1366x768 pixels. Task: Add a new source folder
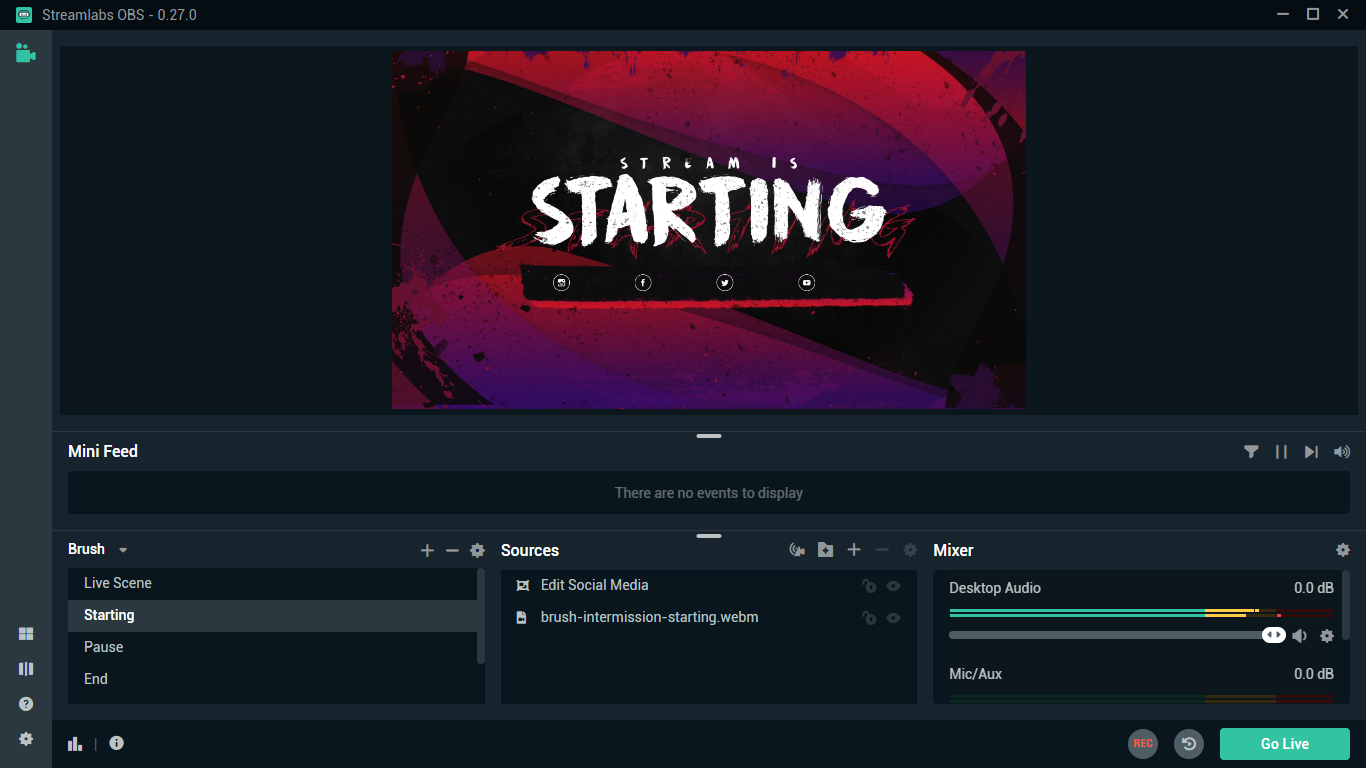pos(825,550)
